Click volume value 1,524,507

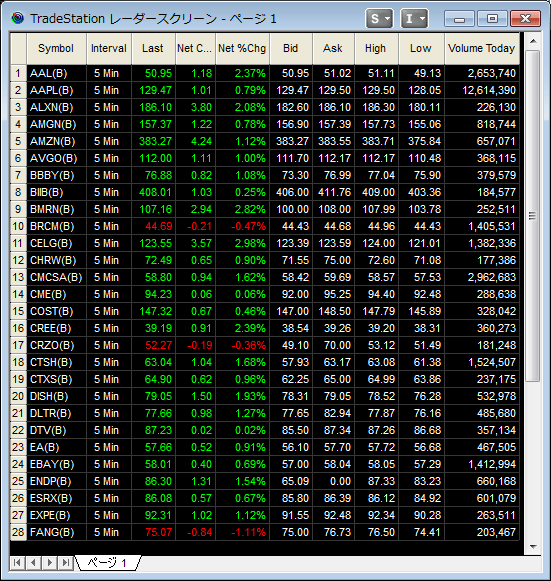click(x=482, y=362)
